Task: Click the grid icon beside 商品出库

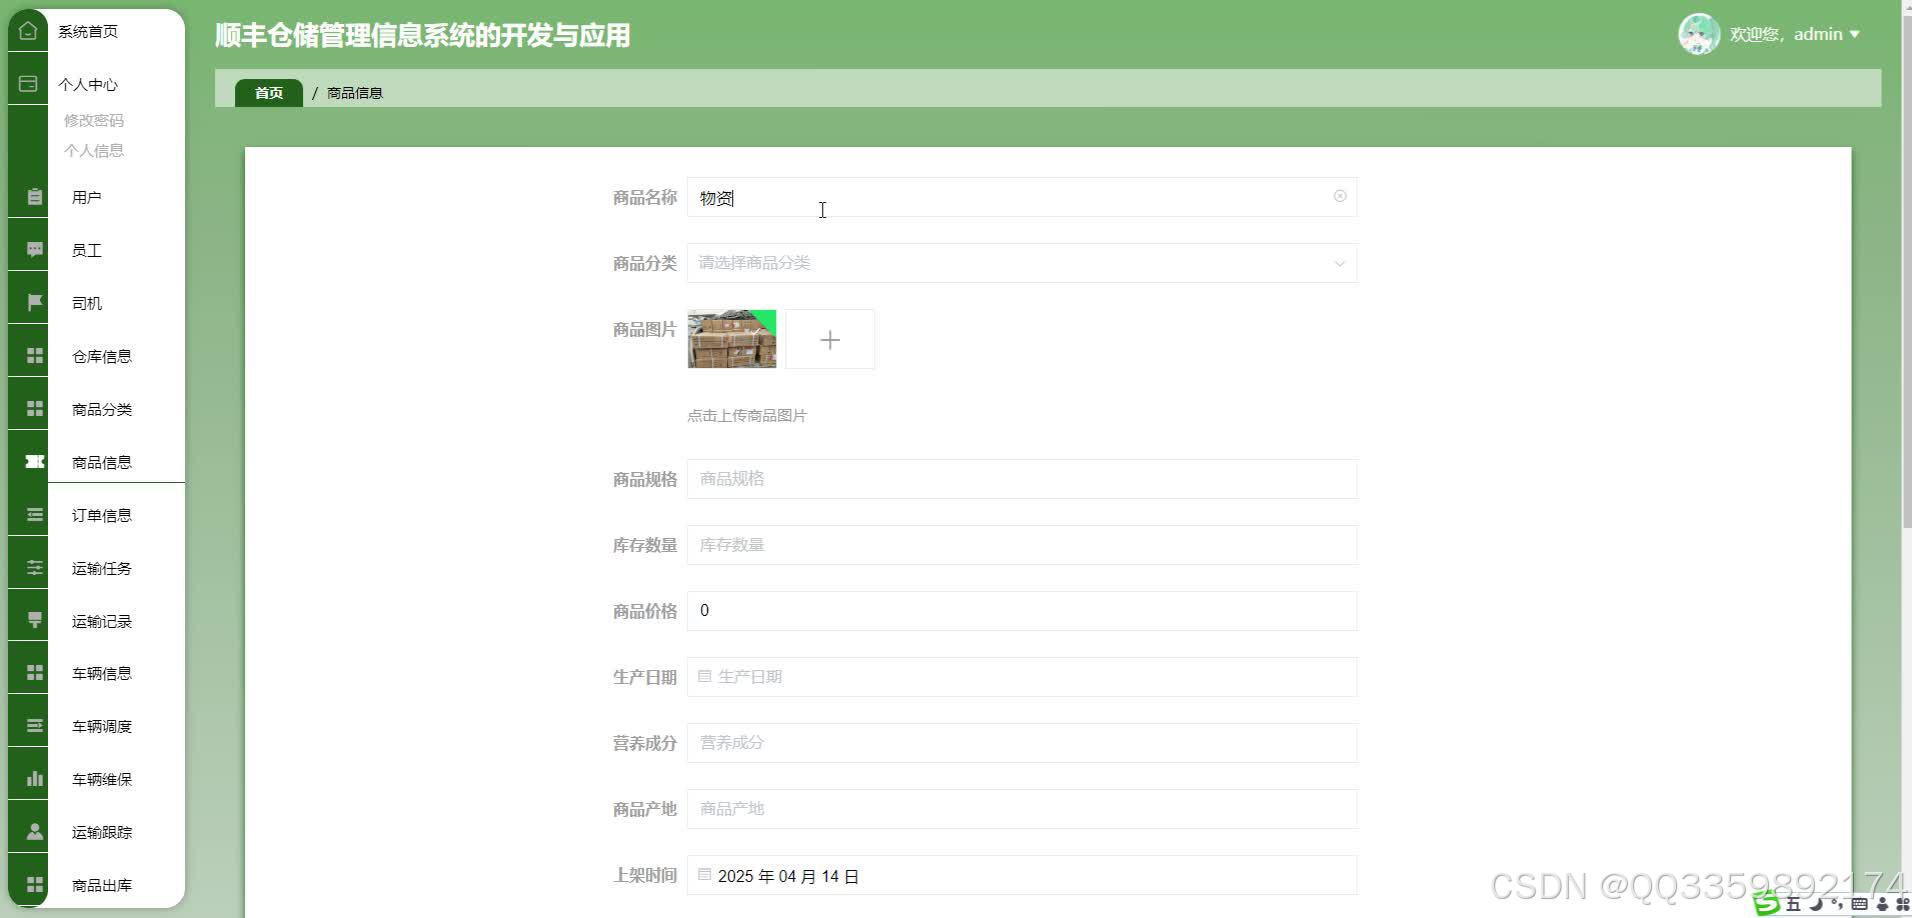Action: click(35, 885)
